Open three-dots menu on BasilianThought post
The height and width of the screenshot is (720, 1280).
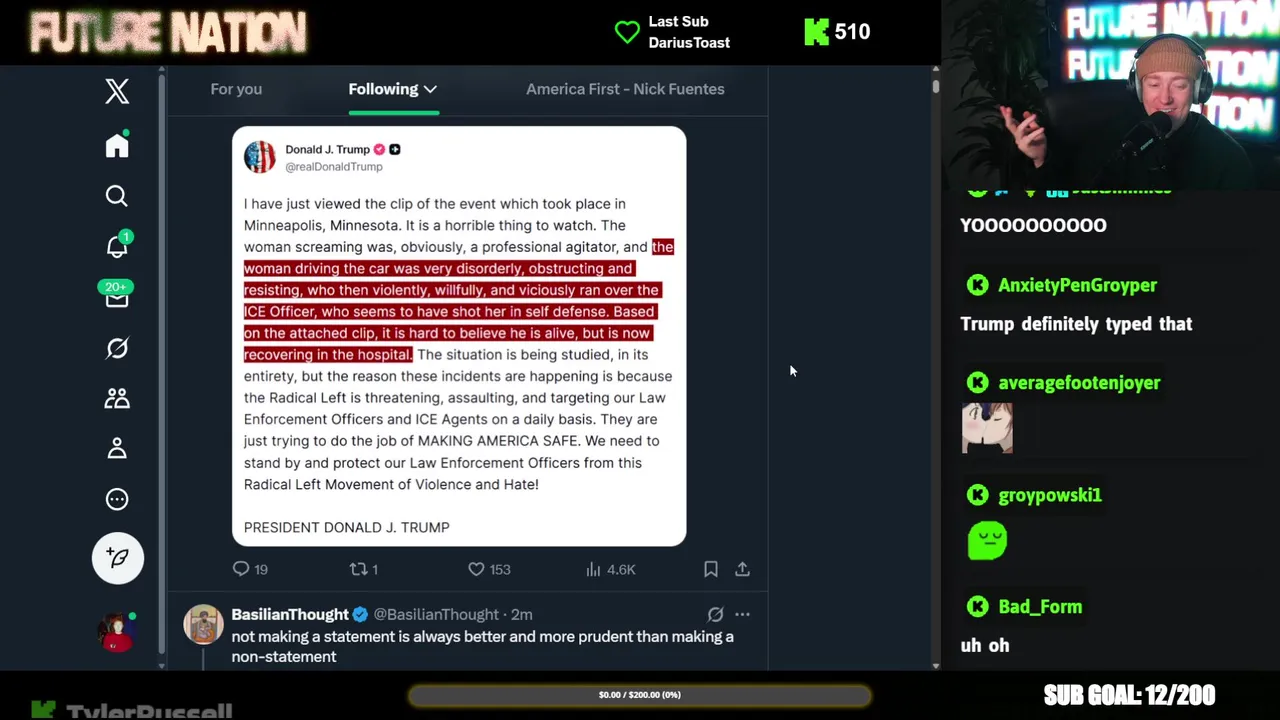coord(742,614)
